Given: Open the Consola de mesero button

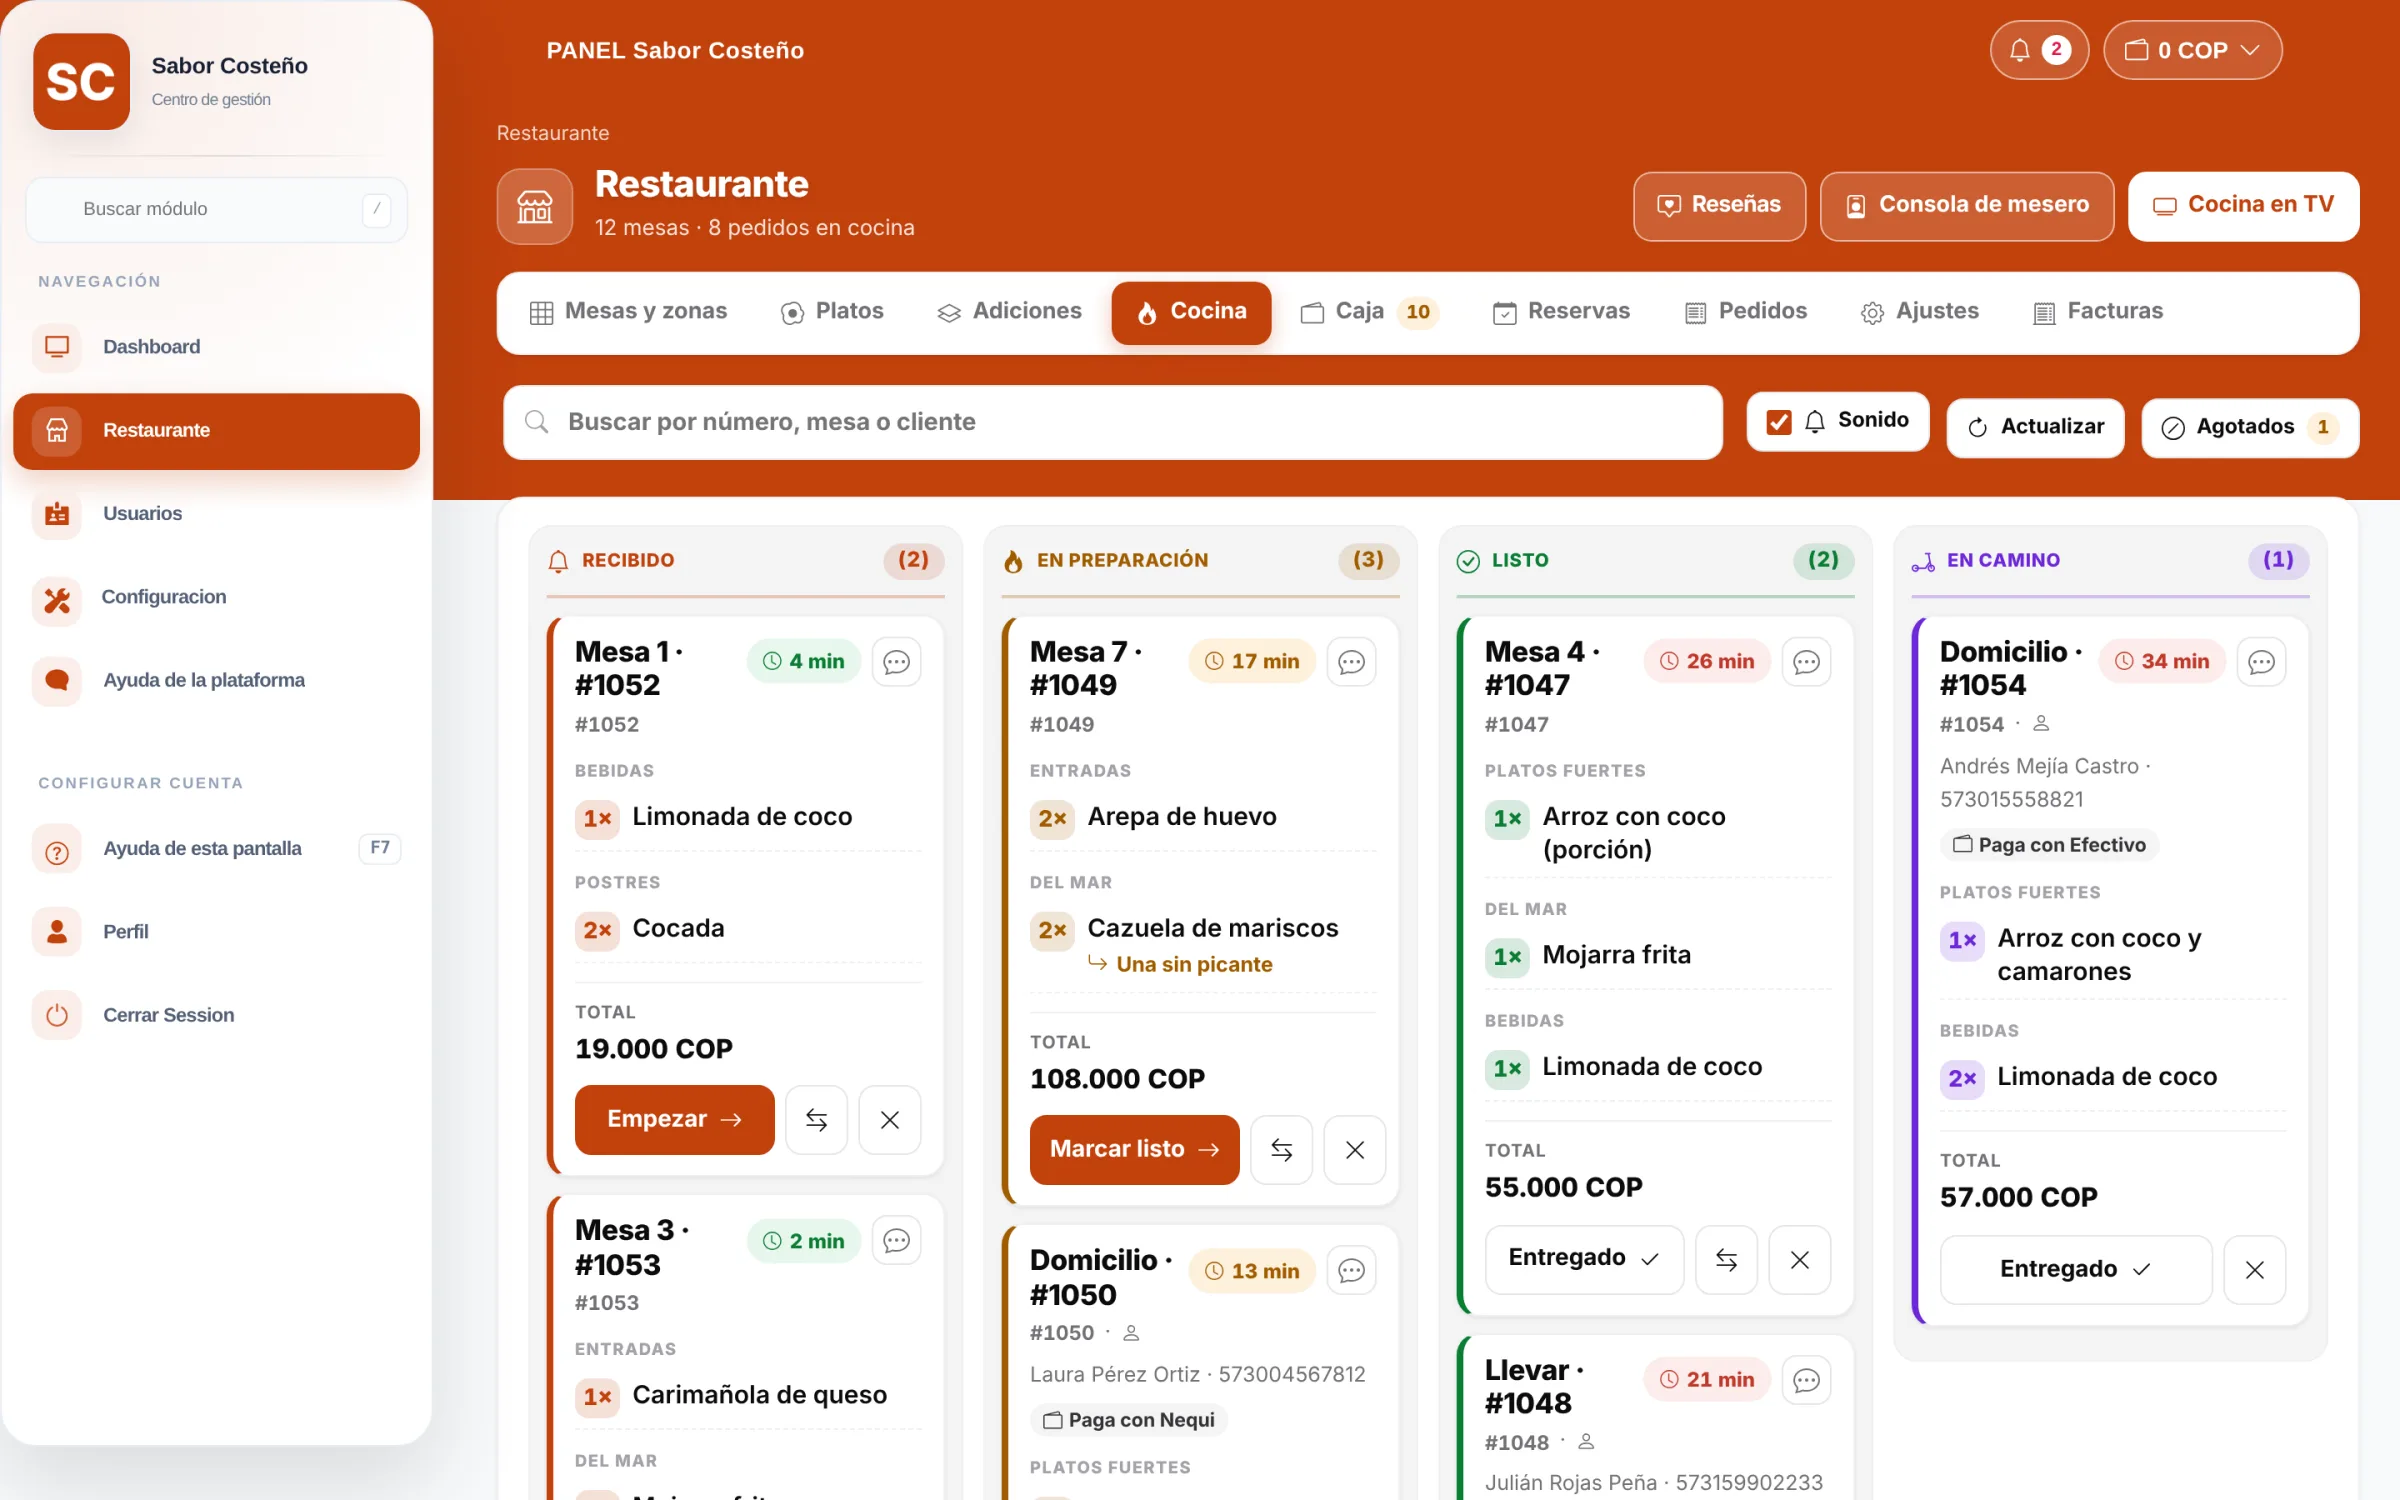Looking at the screenshot, I should [1967, 206].
